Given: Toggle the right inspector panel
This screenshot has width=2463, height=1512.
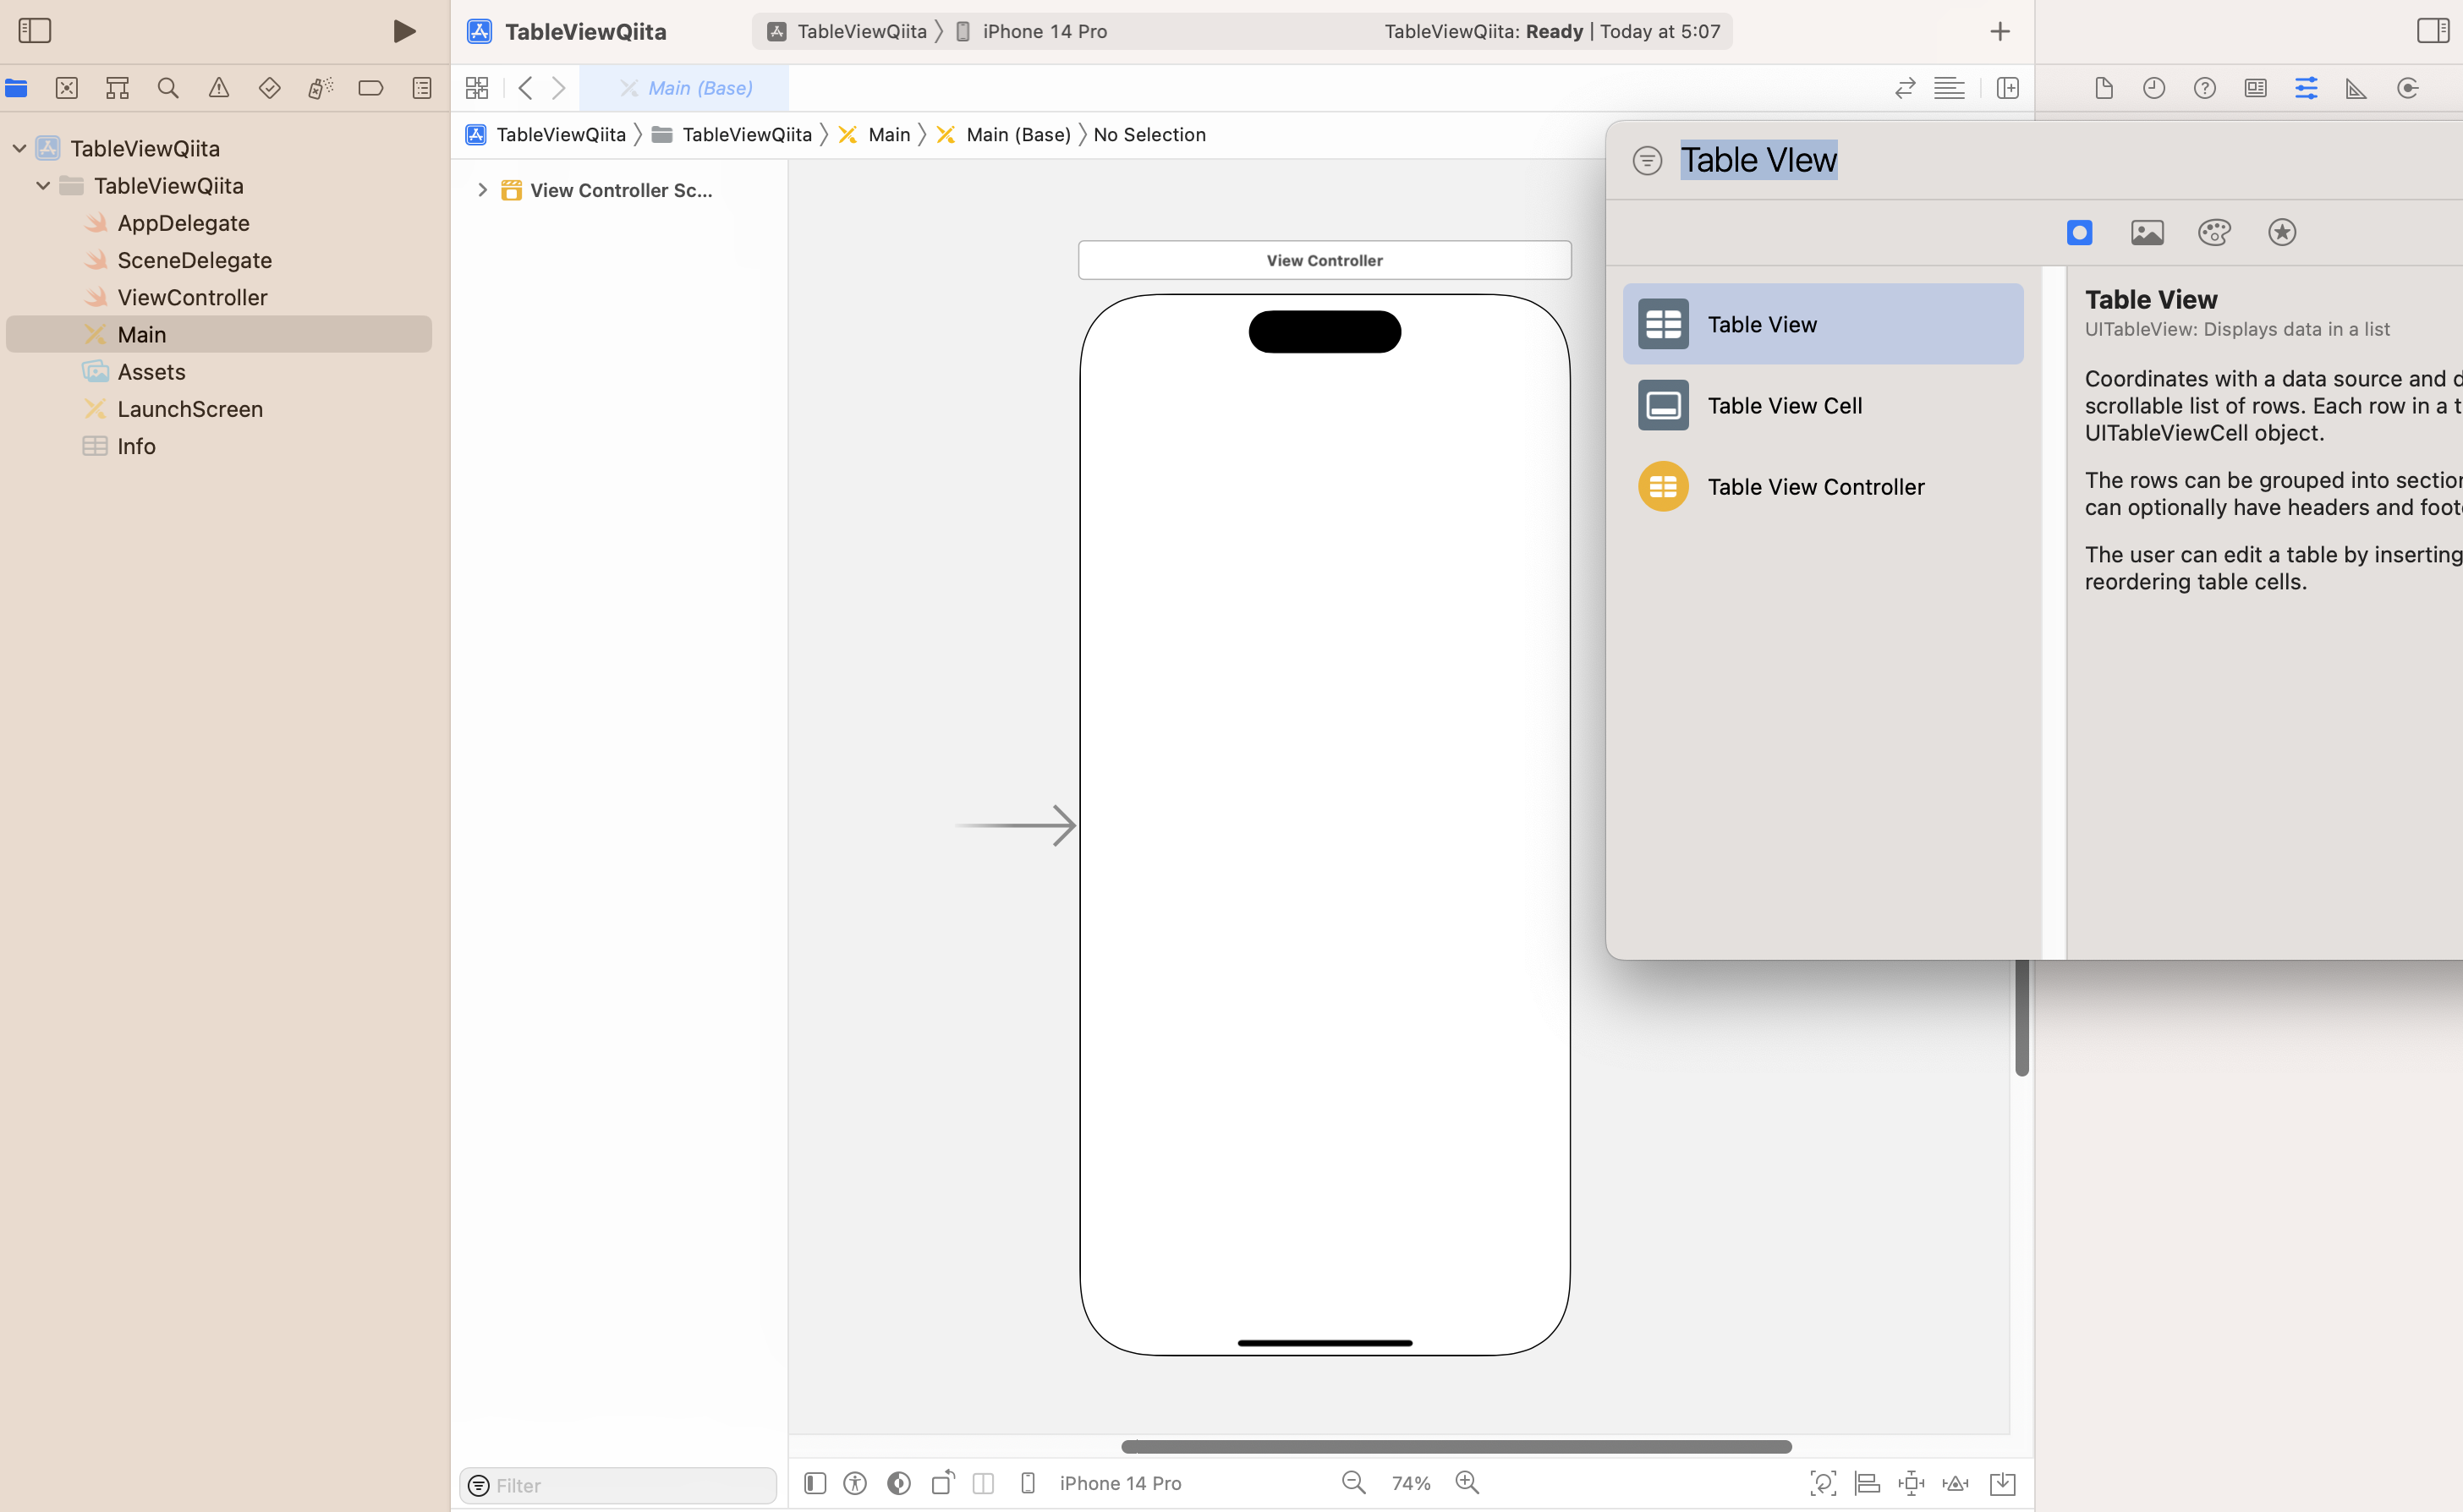Looking at the screenshot, I should [x=2432, y=30].
